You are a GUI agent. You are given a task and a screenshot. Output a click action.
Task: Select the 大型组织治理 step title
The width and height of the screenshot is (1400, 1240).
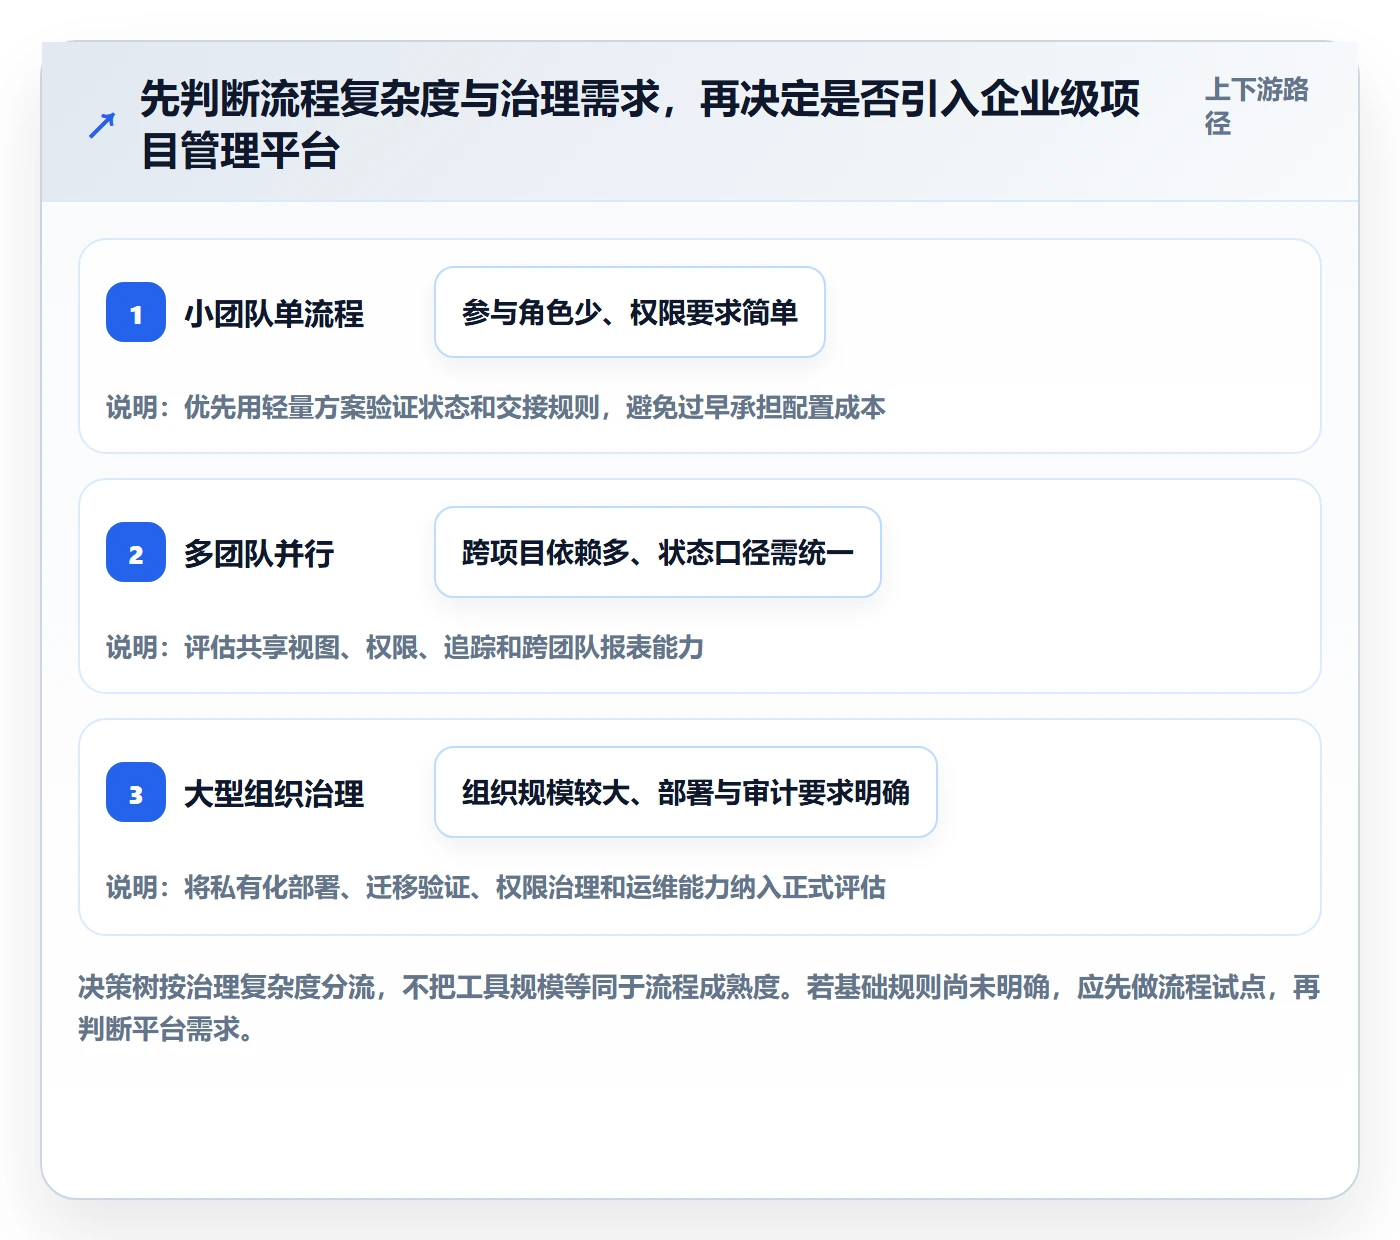pos(274,794)
